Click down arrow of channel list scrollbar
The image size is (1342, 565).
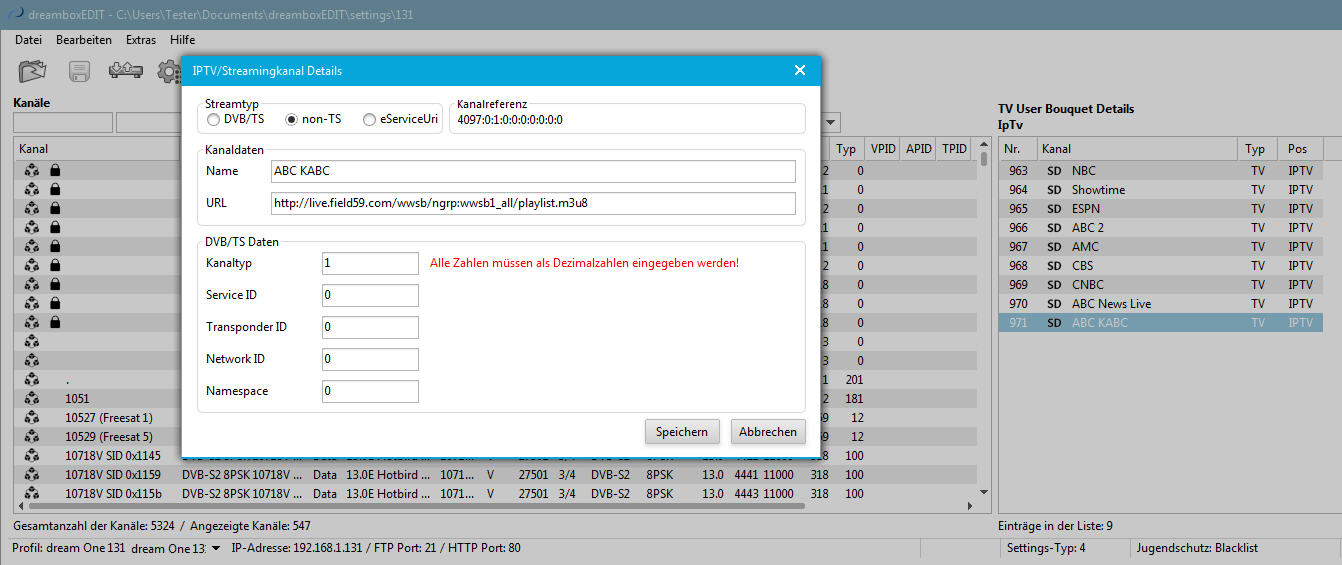click(983, 492)
